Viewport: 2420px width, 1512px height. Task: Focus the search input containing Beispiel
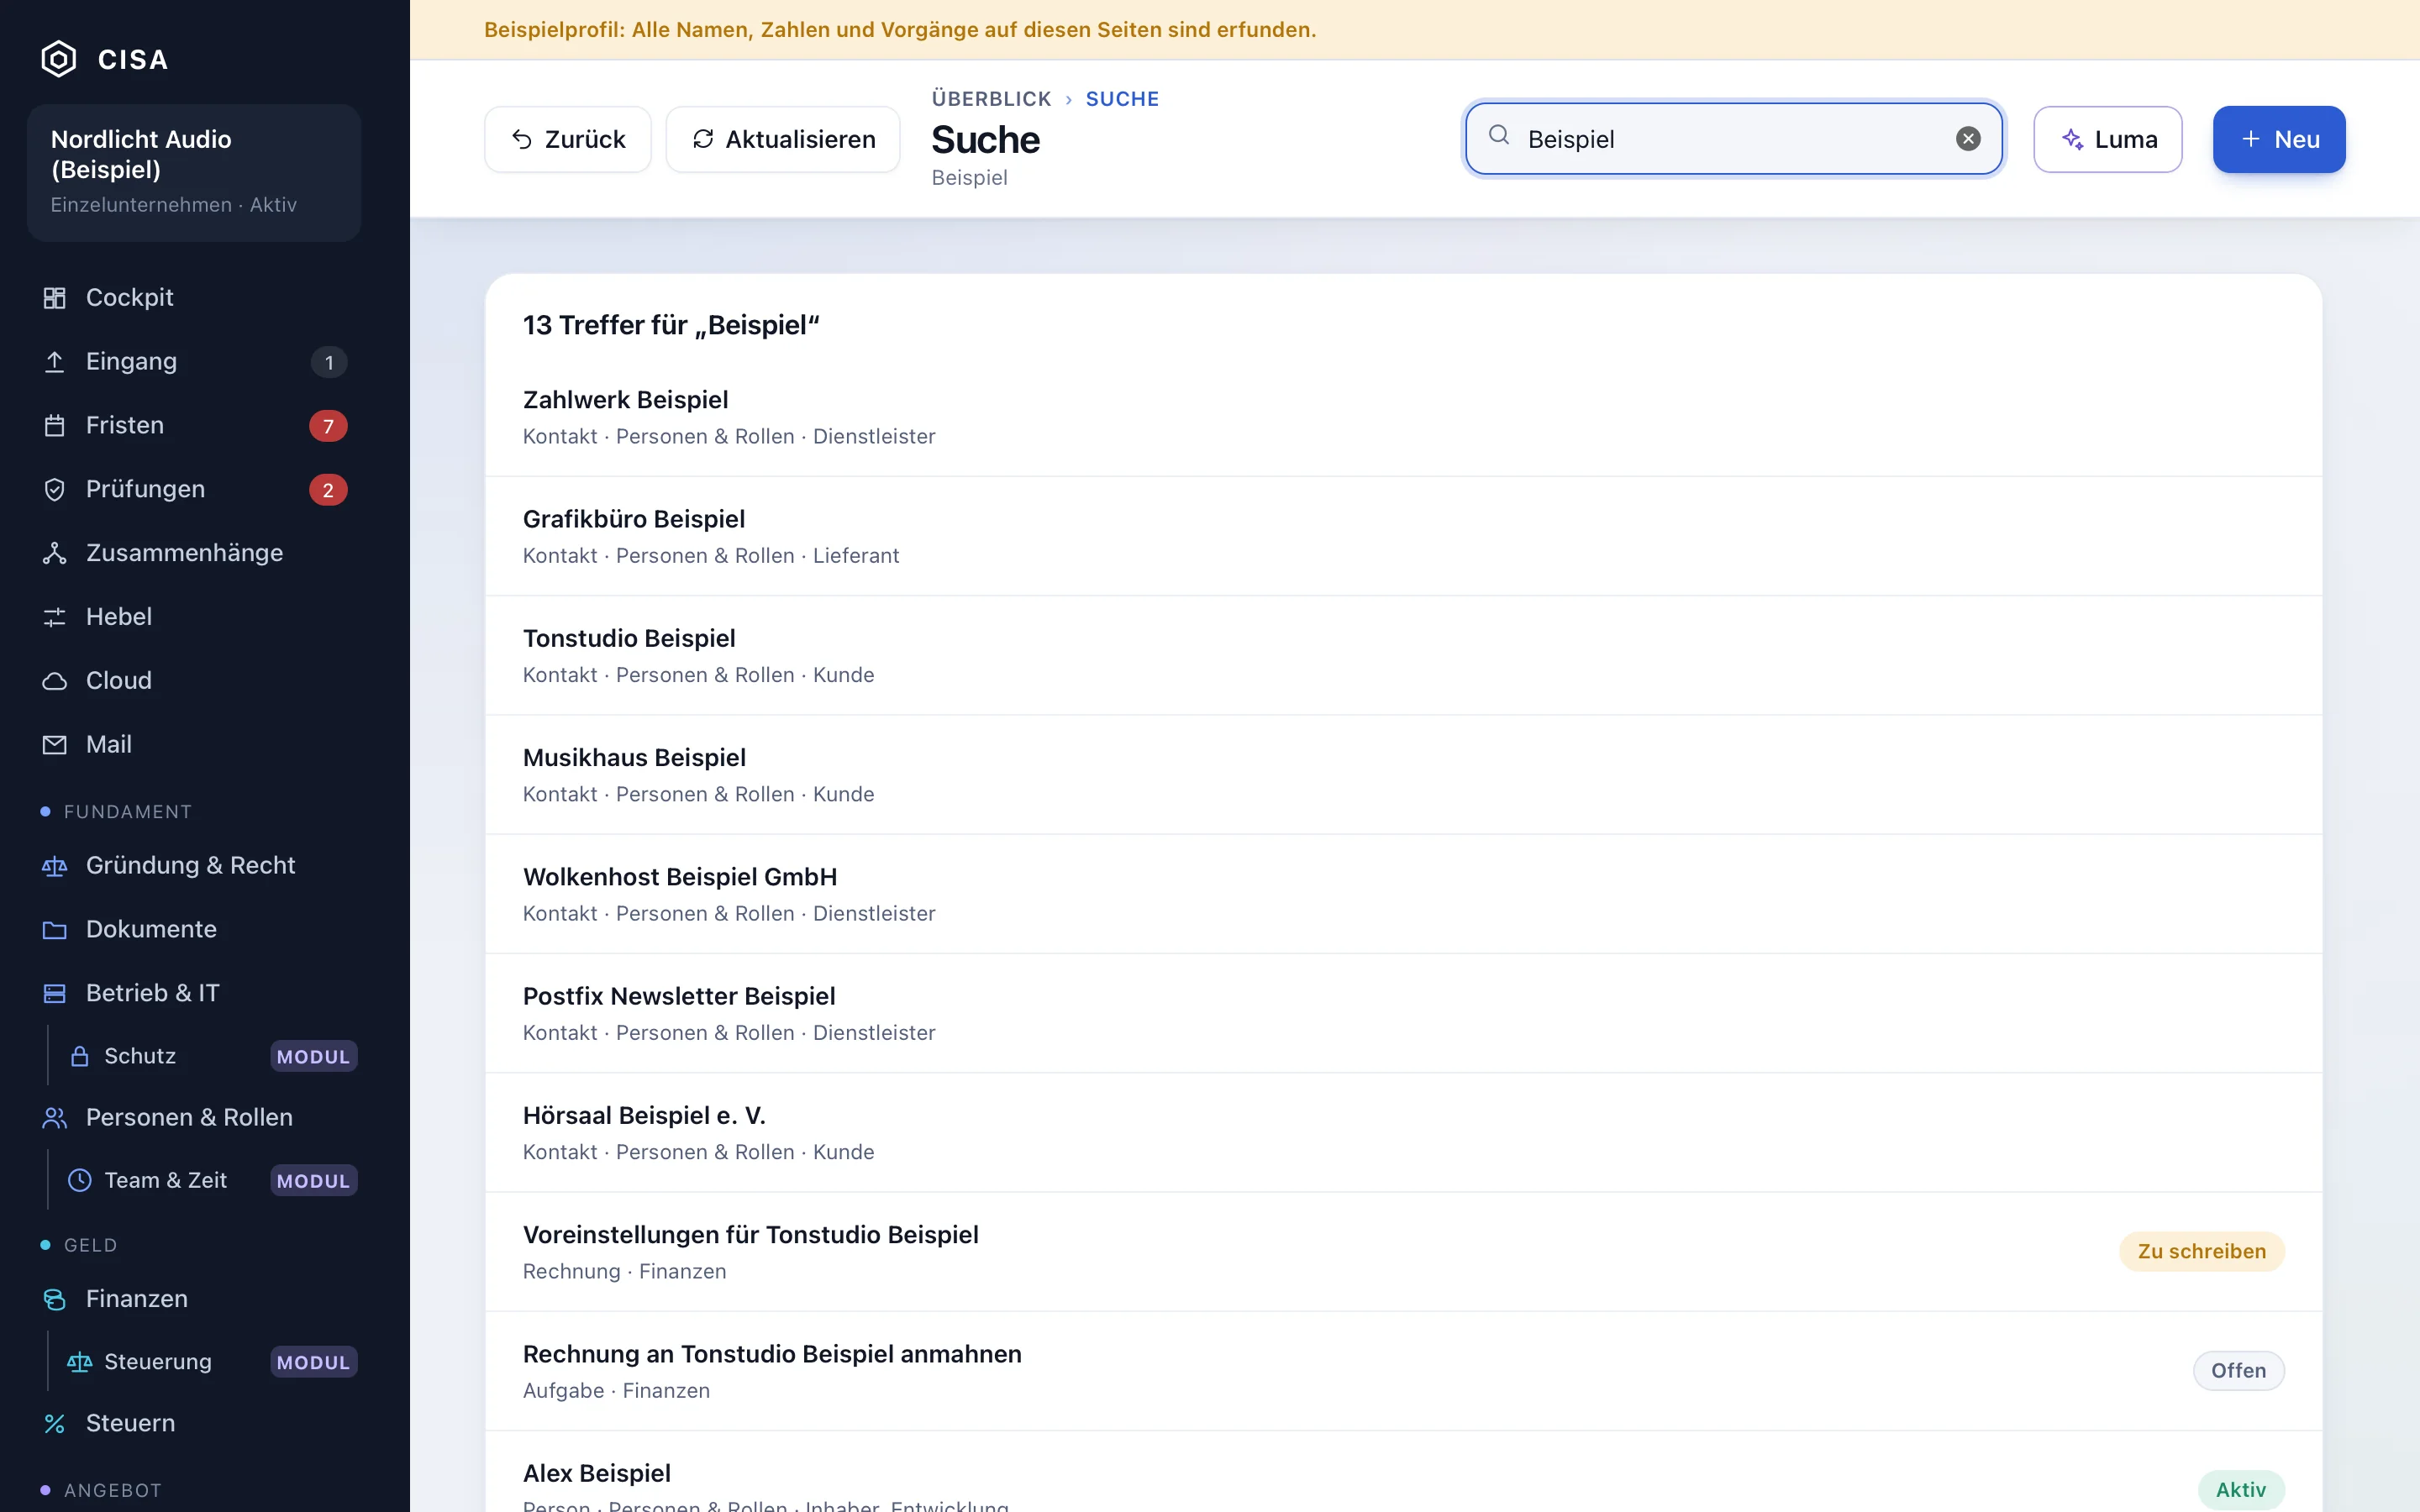pos(1733,139)
